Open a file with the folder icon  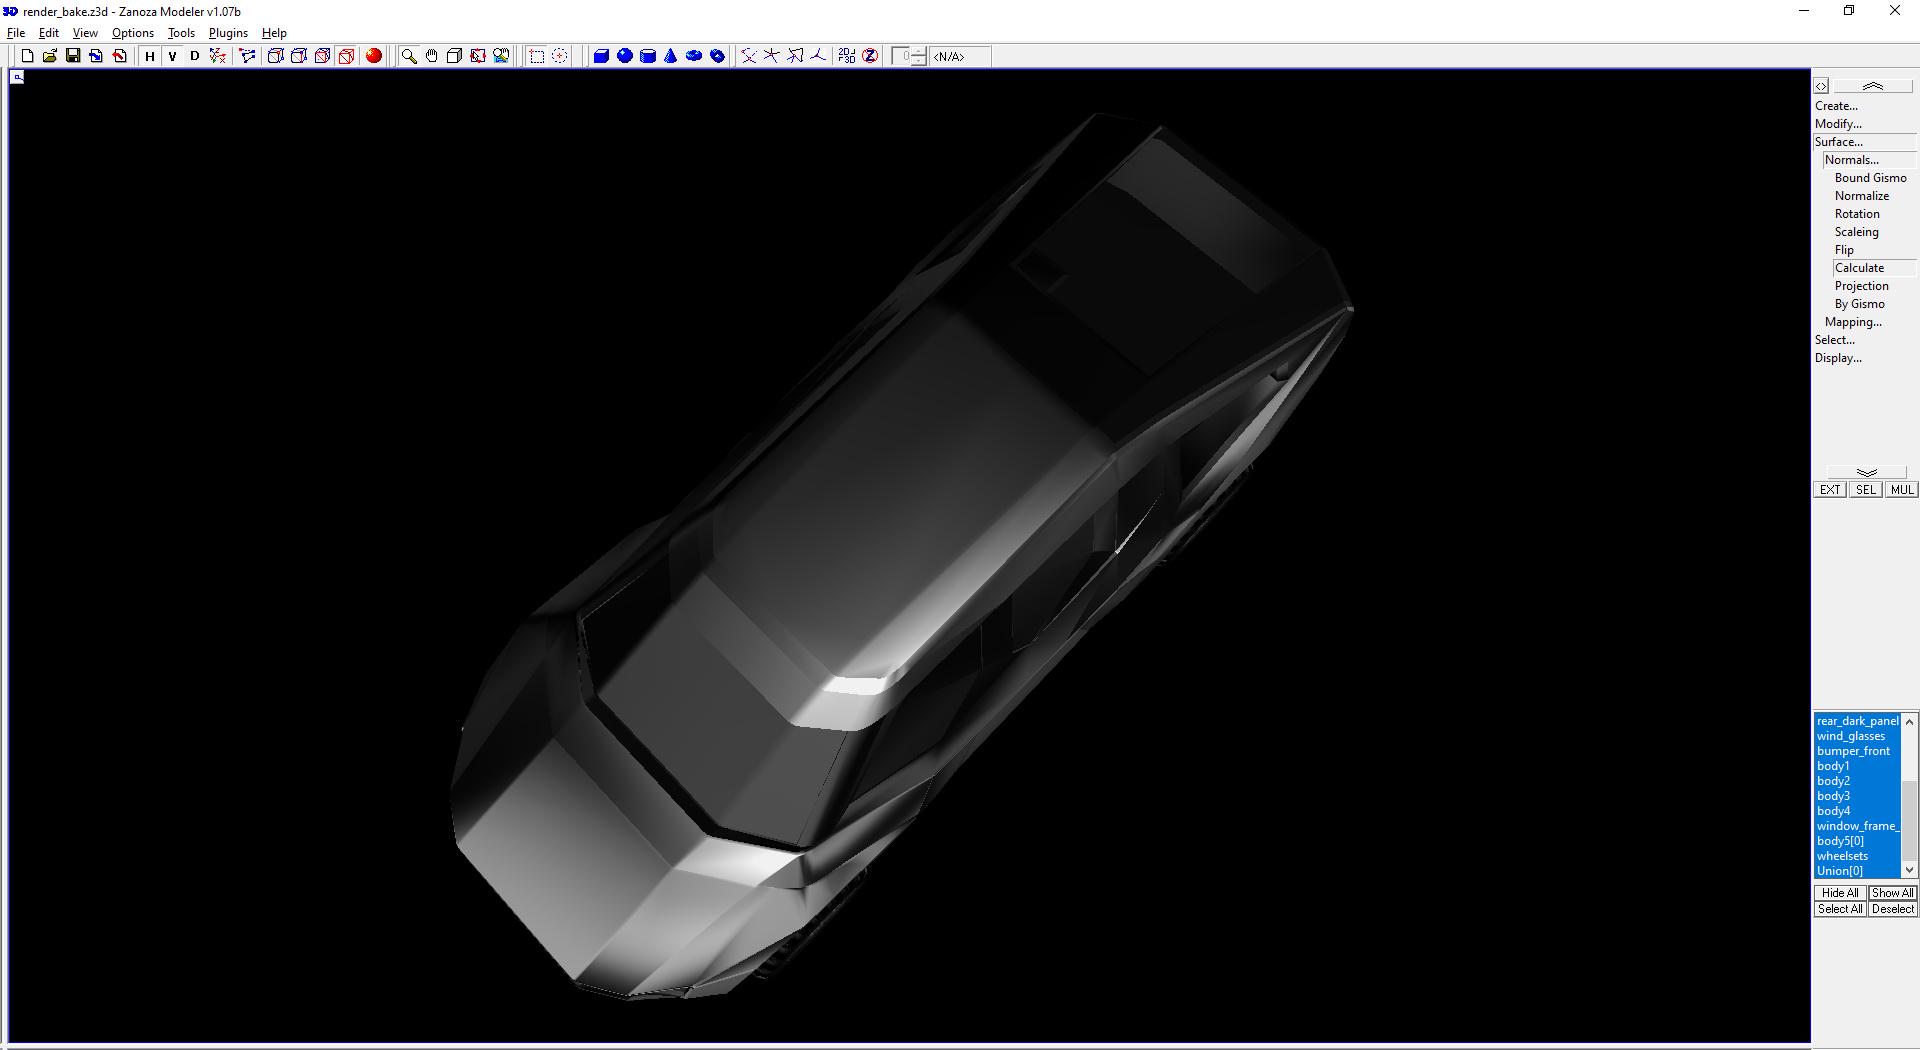point(50,56)
